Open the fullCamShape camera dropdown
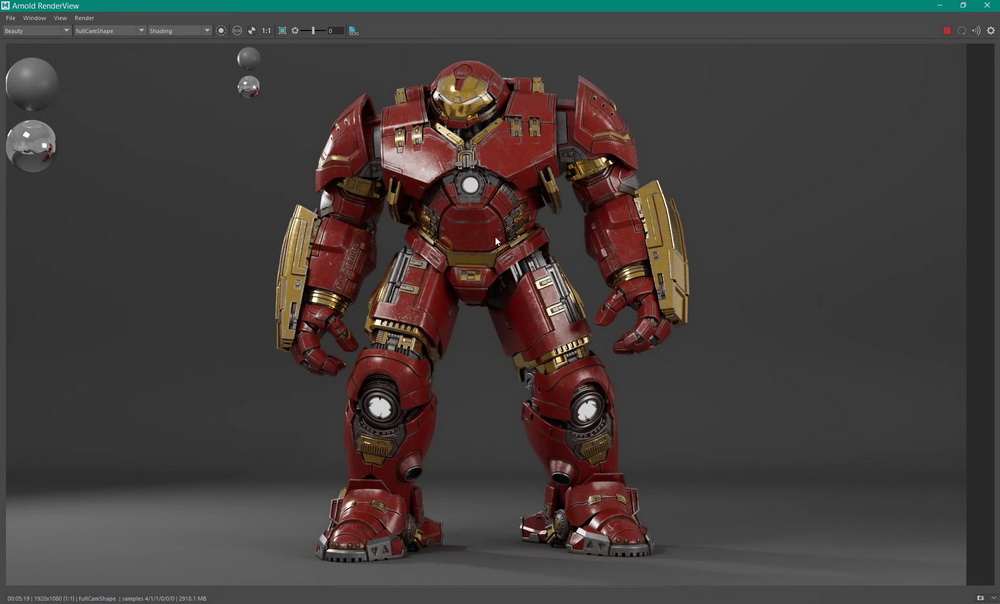This screenshot has width=1000, height=604. (x=110, y=31)
